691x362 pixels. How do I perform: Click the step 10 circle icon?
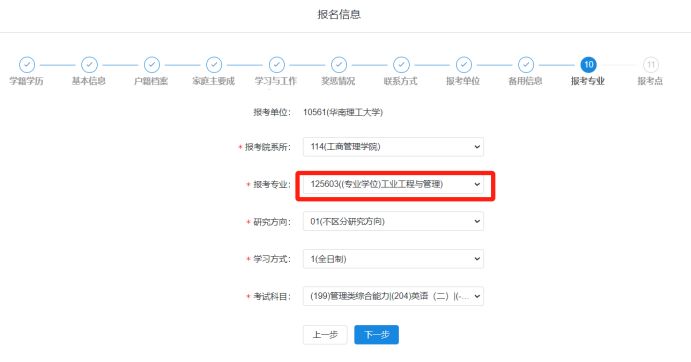tap(588, 65)
